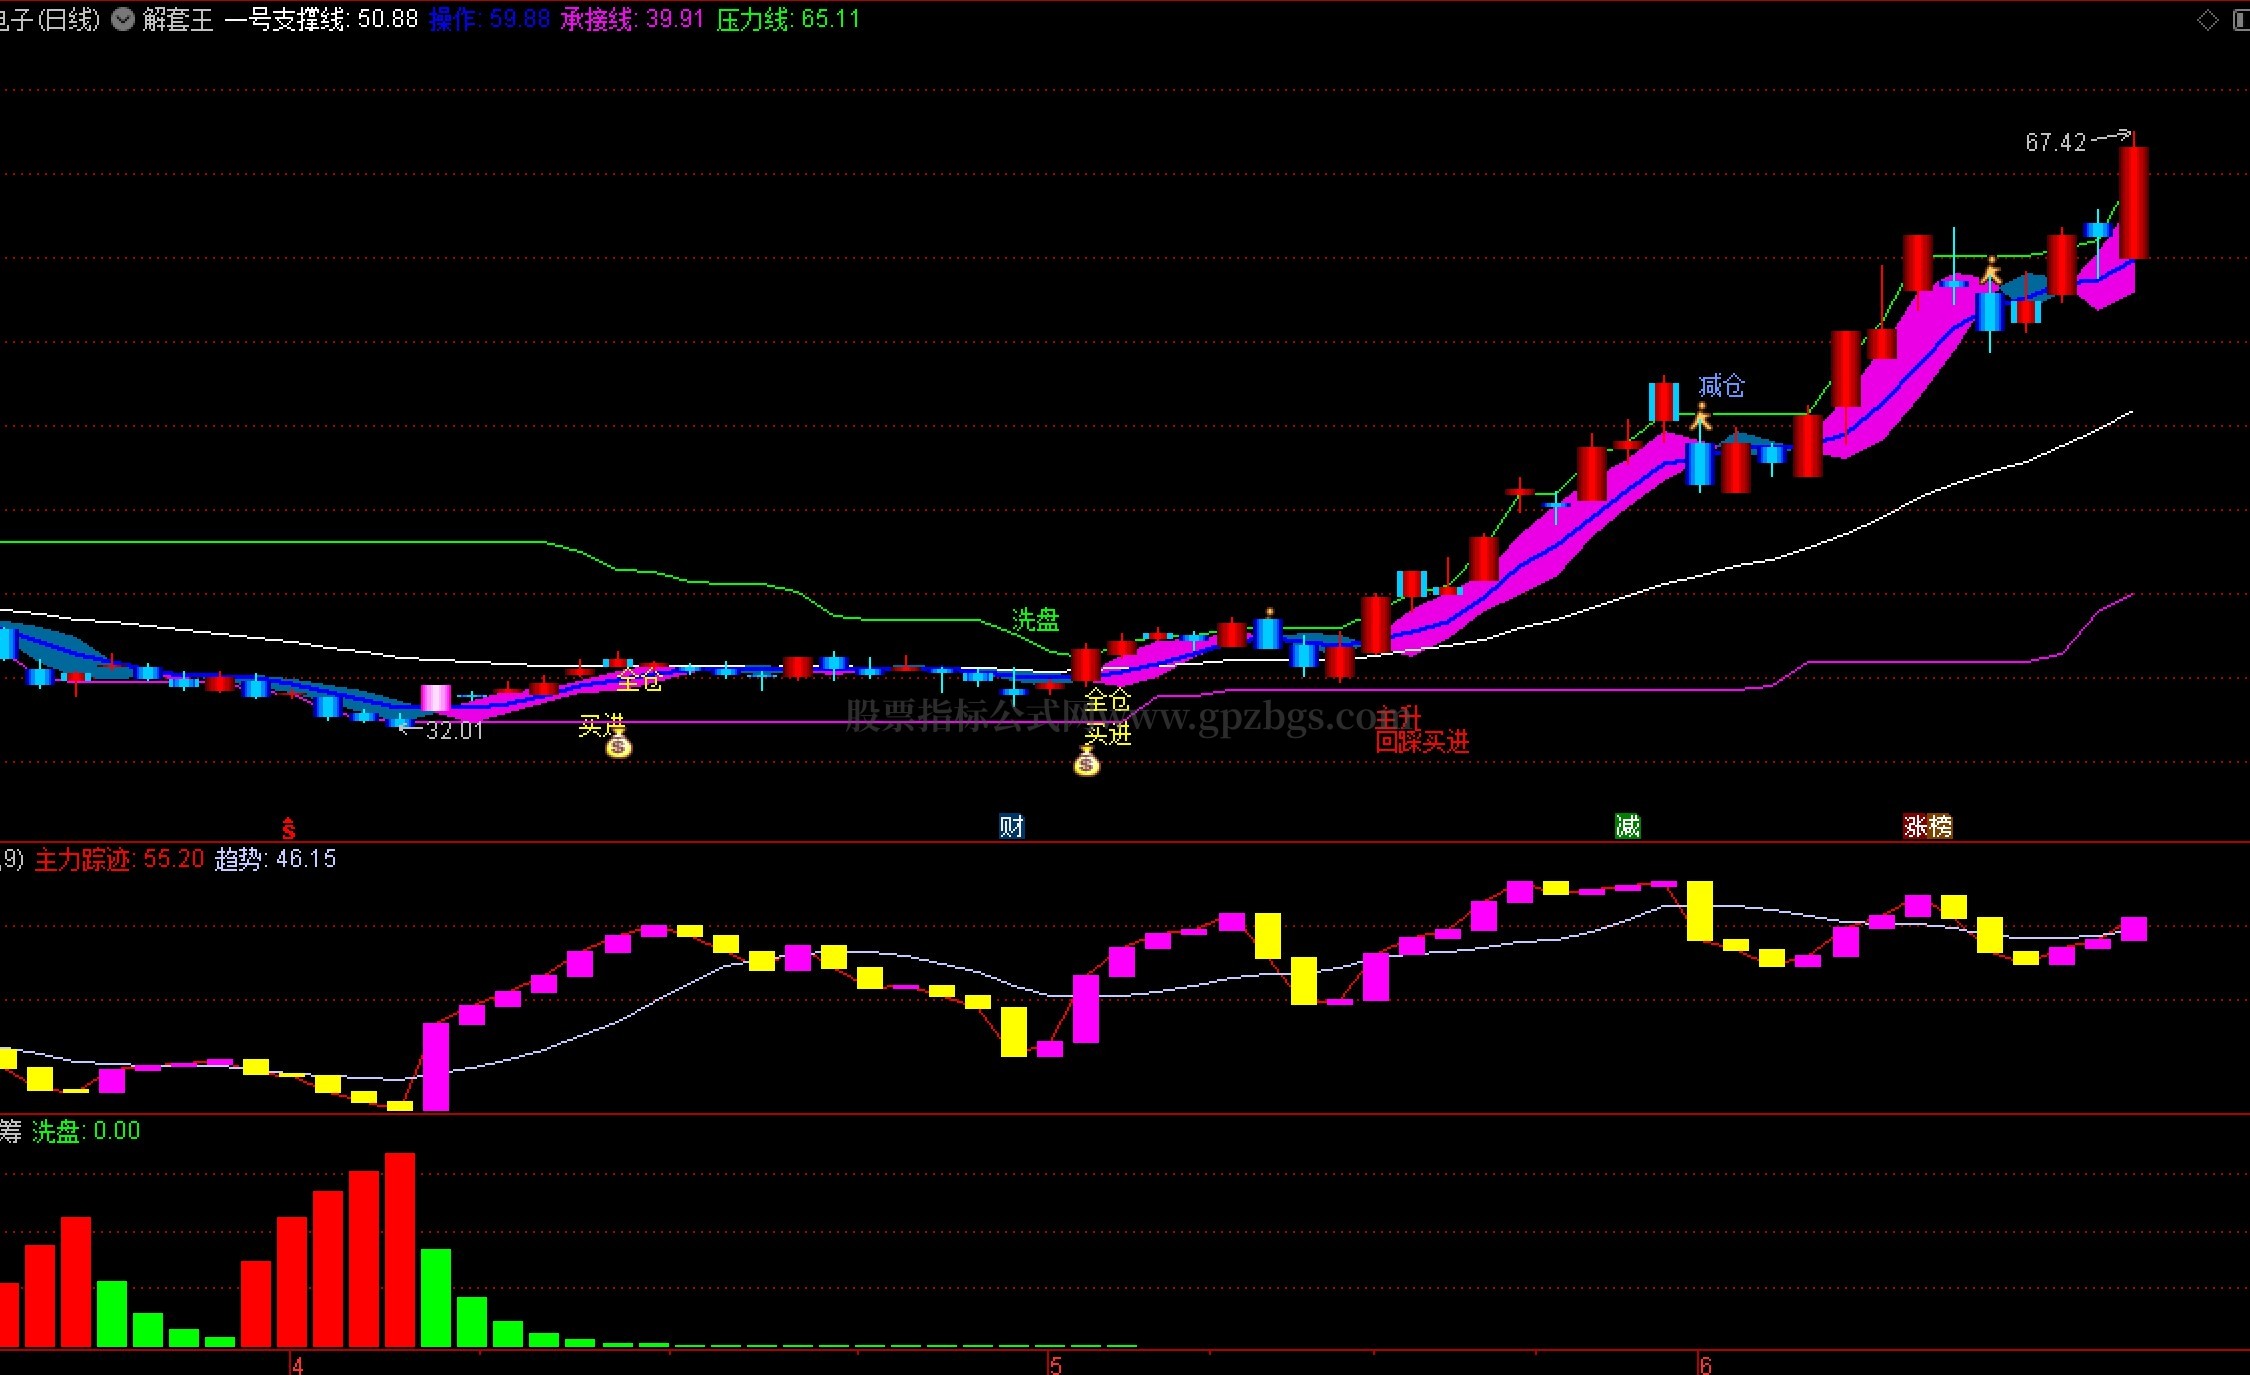Click the money bag icon under 买进 label

(619, 746)
